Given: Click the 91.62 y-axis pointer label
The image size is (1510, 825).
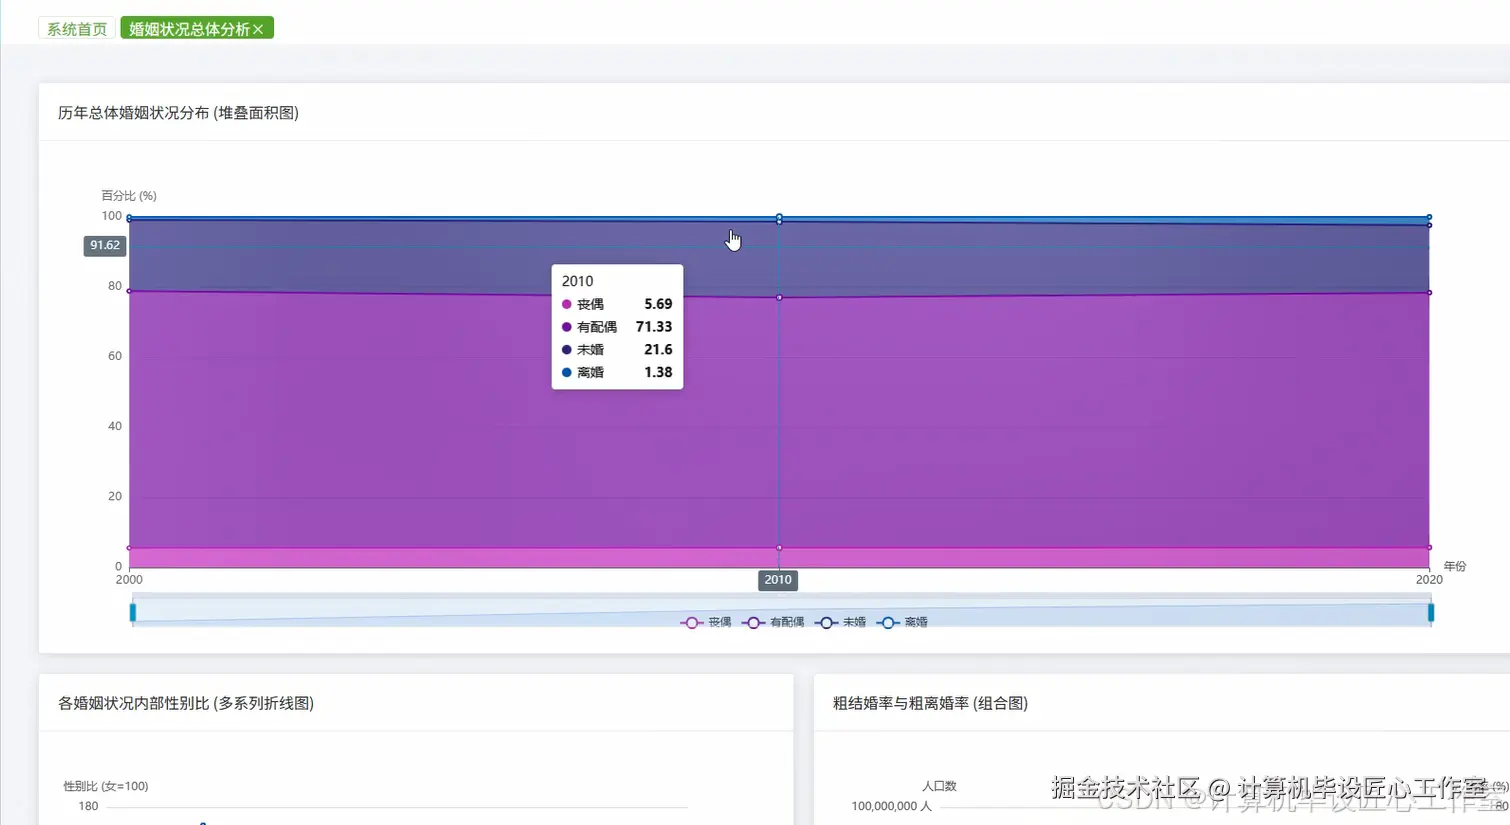Looking at the screenshot, I should (105, 245).
